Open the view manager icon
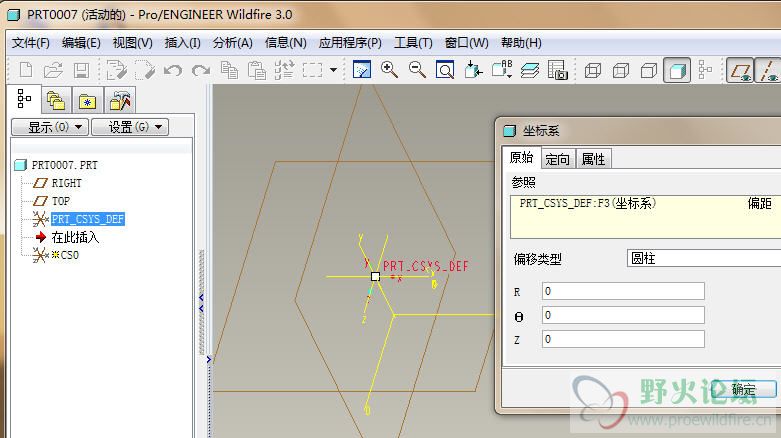The width and height of the screenshot is (781, 438). [x=557, y=70]
